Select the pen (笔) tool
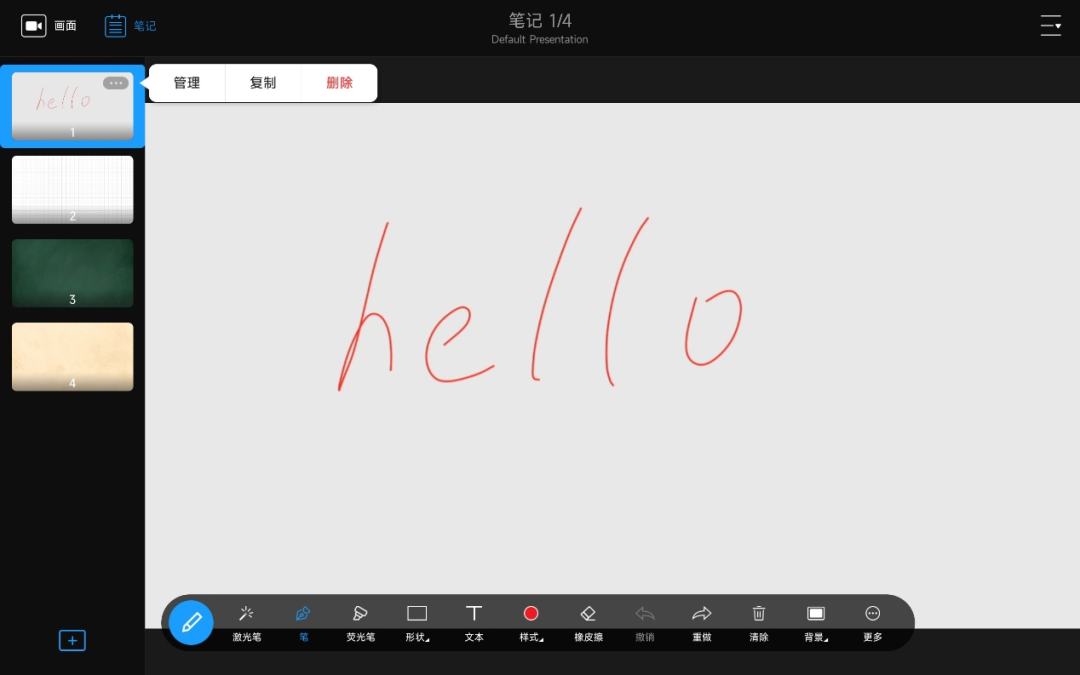1080x675 pixels. (303, 620)
